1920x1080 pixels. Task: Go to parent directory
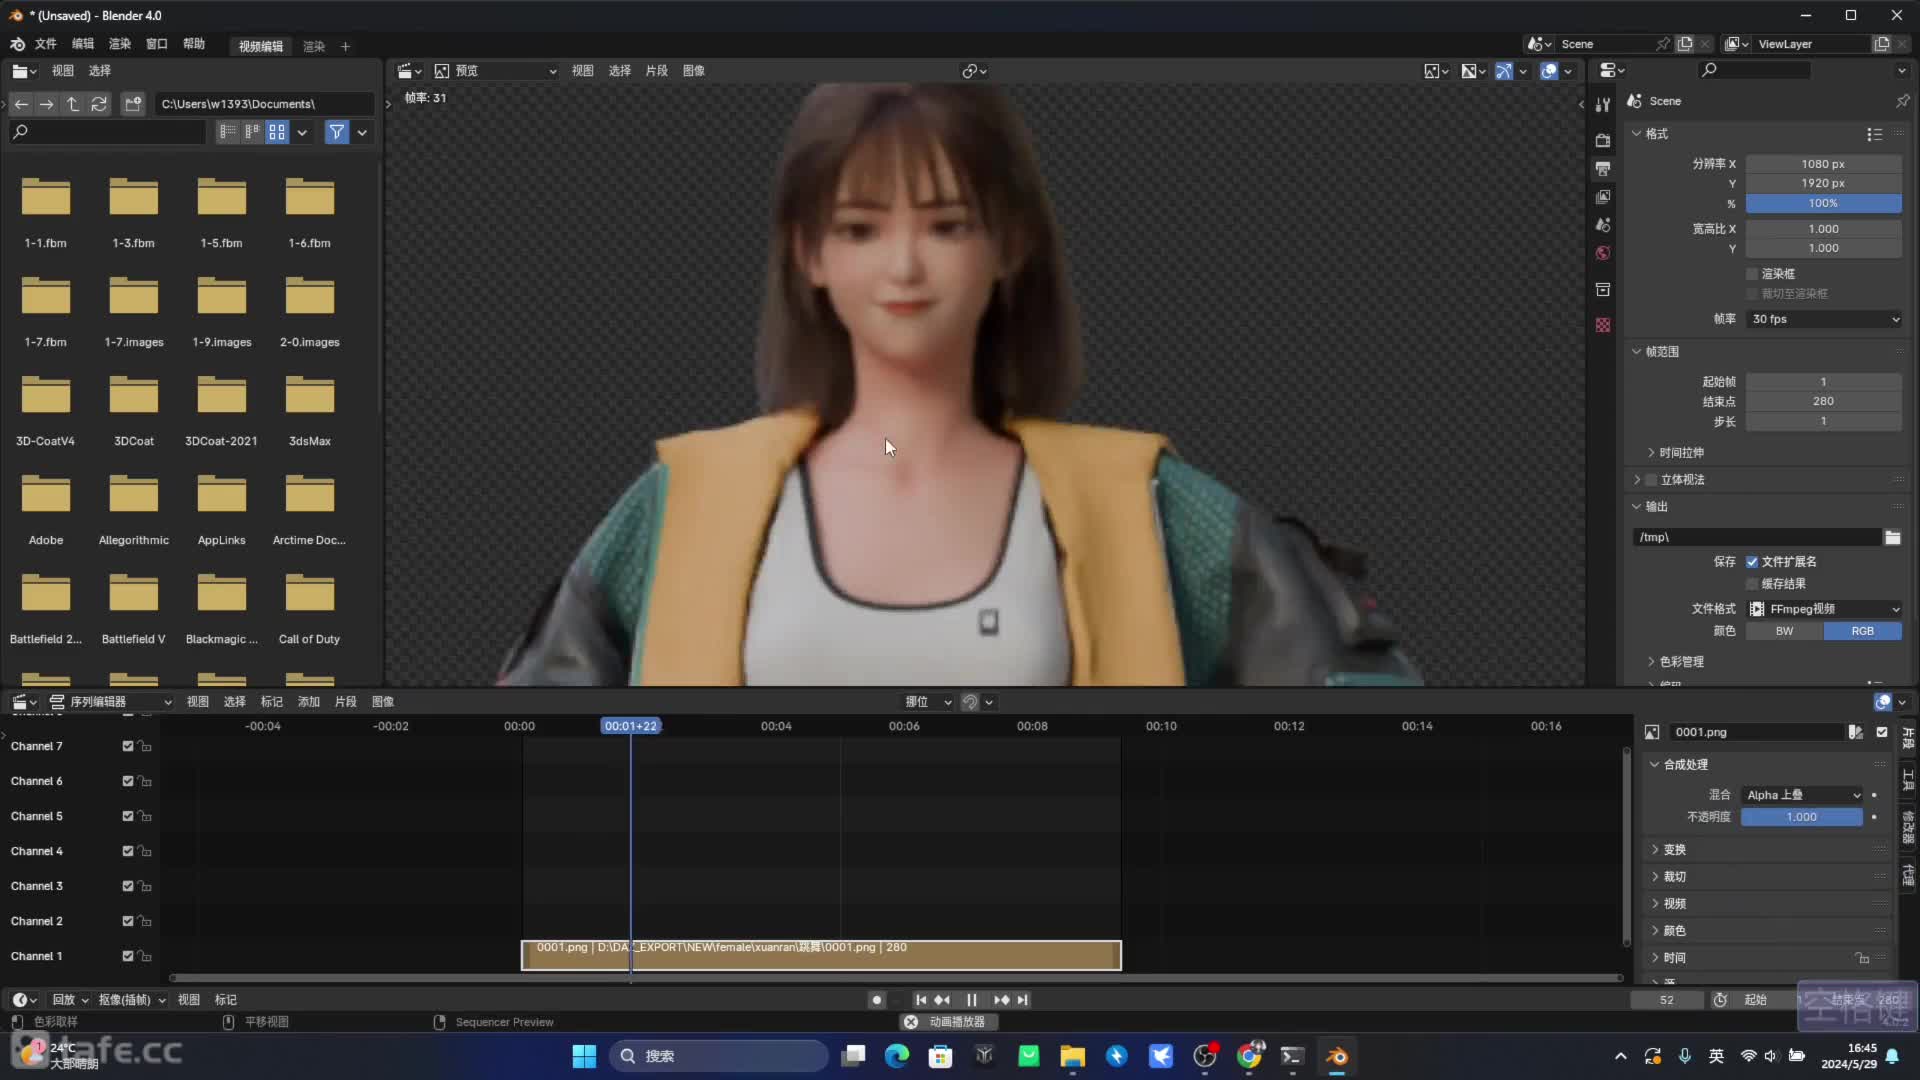coord(72,104)
